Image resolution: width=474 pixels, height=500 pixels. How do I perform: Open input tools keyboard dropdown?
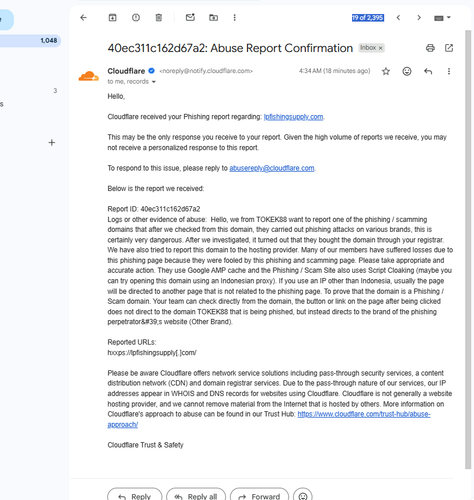coord(442,18)
